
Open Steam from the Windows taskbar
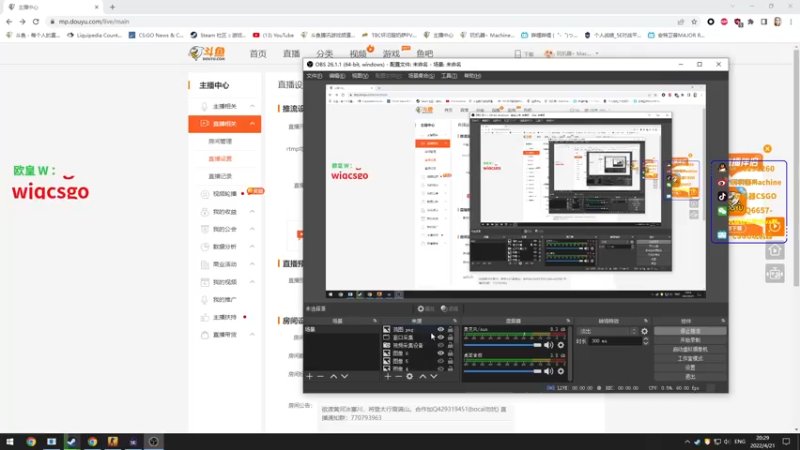(71, 442)
